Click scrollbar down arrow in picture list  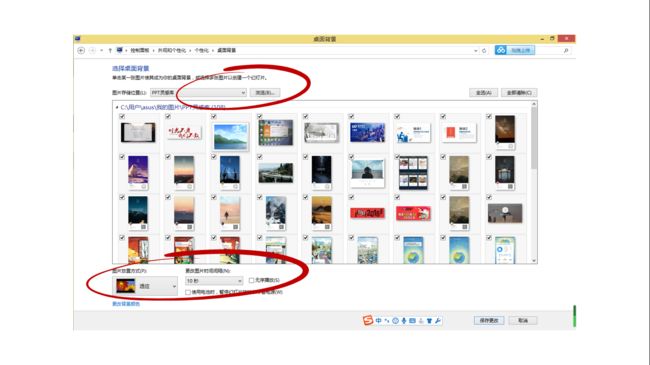[534, 260]
